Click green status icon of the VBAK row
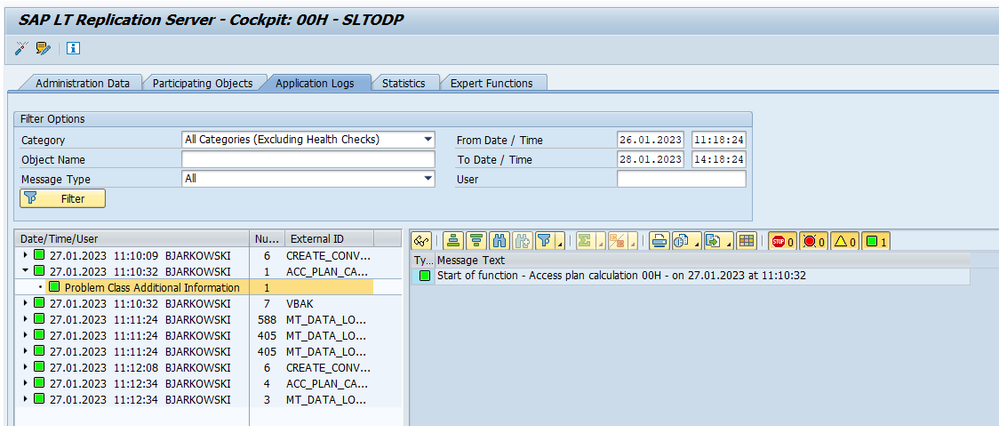999x426 pixels. tap(40, 304)
